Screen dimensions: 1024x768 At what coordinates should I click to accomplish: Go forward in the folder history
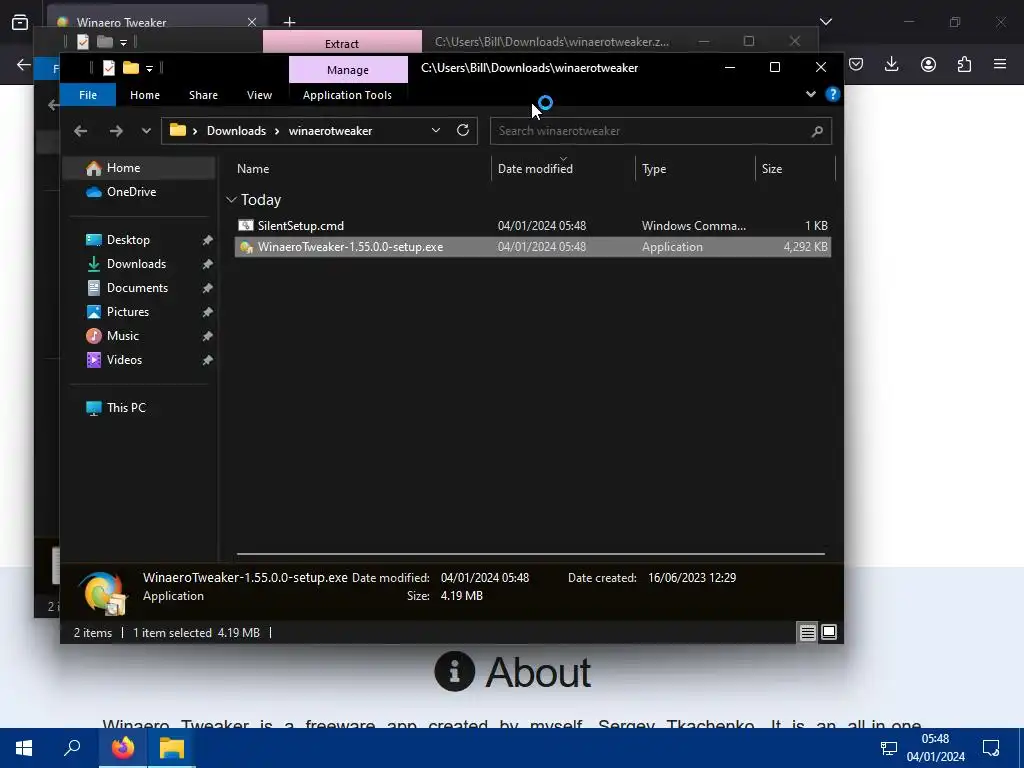[116, 131]
